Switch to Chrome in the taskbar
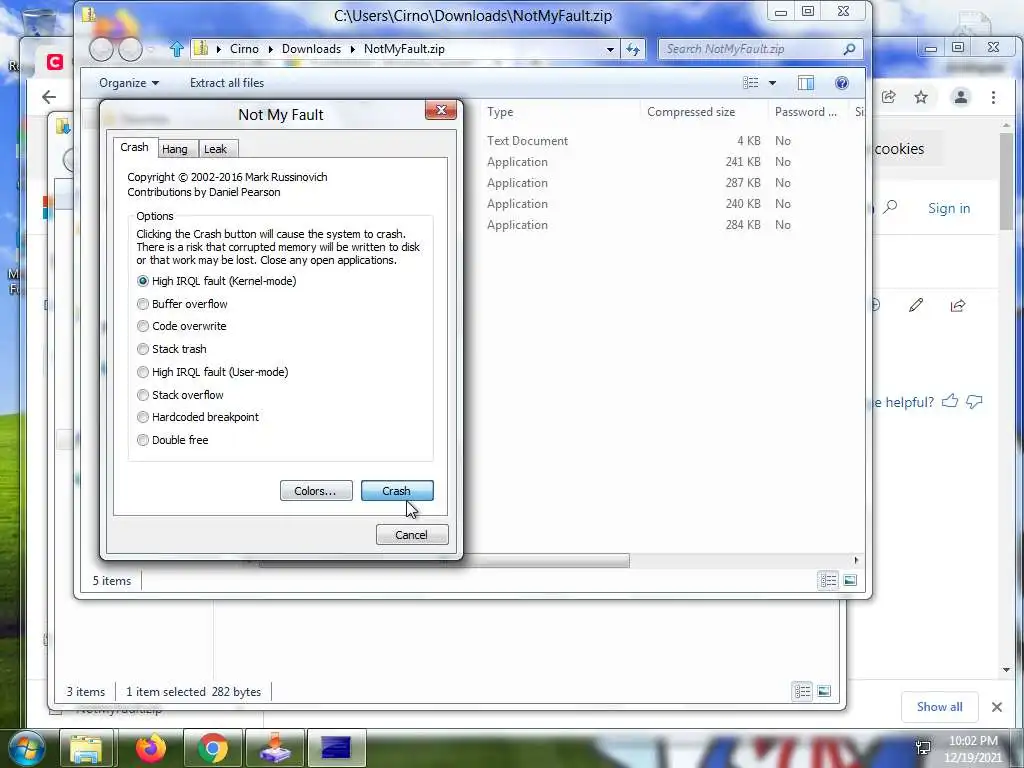This screenshot has width=1024, height=768. tap(212, 748)
